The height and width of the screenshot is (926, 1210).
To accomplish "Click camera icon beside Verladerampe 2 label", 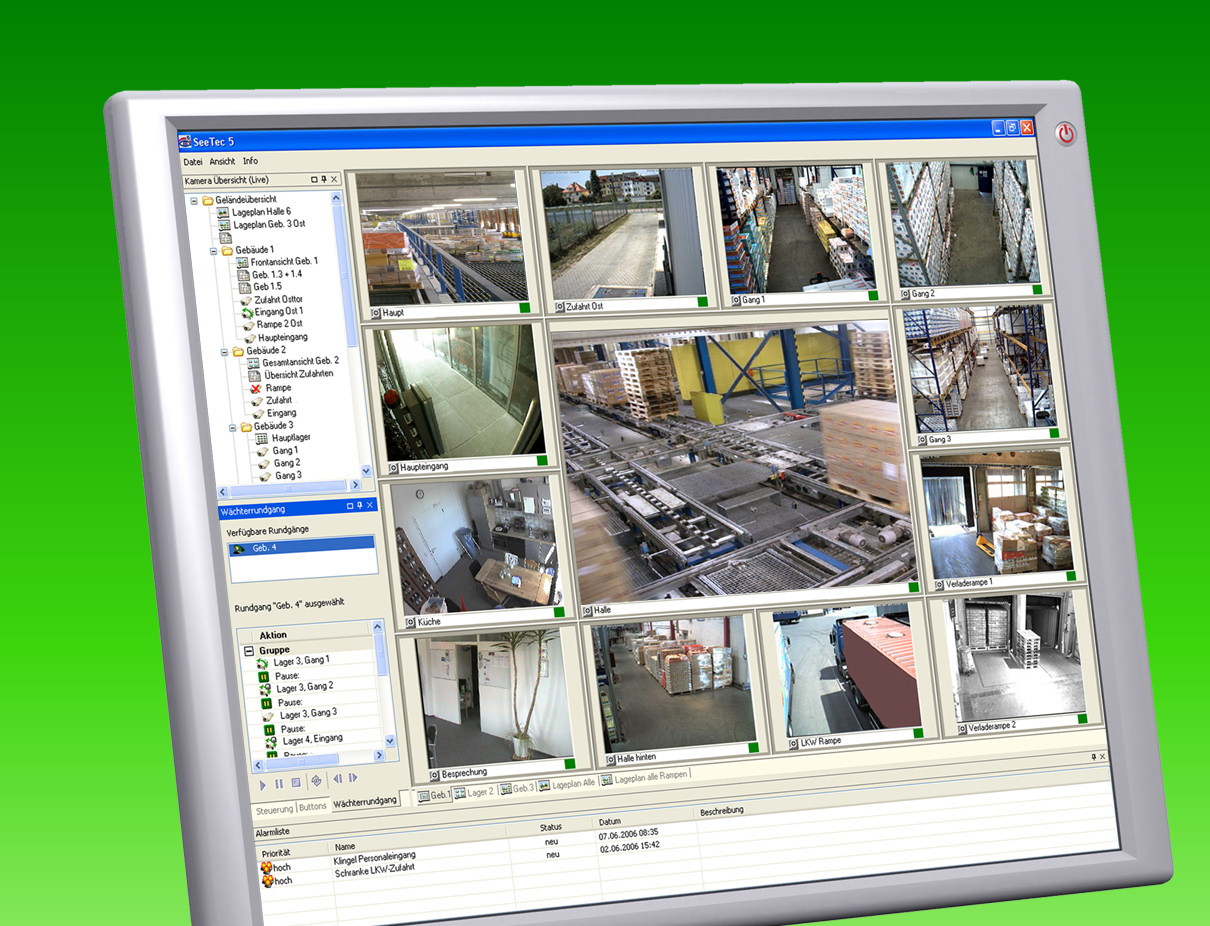I will point(961,727).
